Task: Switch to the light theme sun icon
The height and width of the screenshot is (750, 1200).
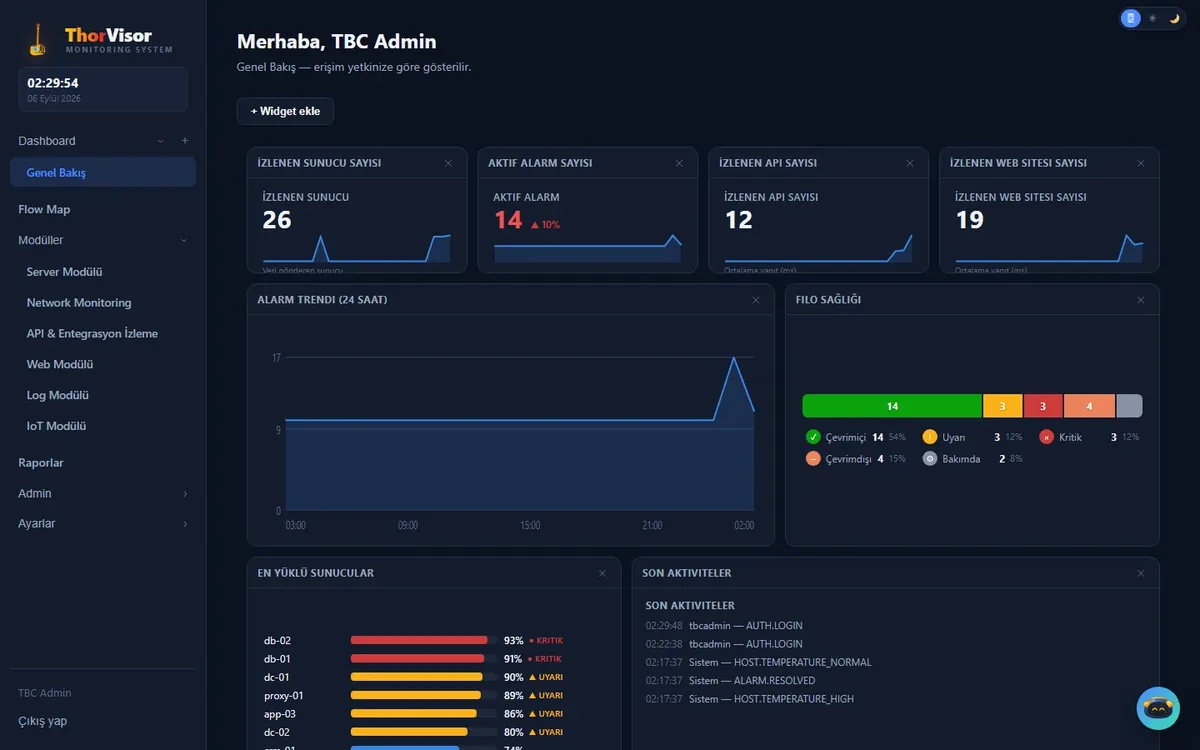Action: tap(1152, 18)
